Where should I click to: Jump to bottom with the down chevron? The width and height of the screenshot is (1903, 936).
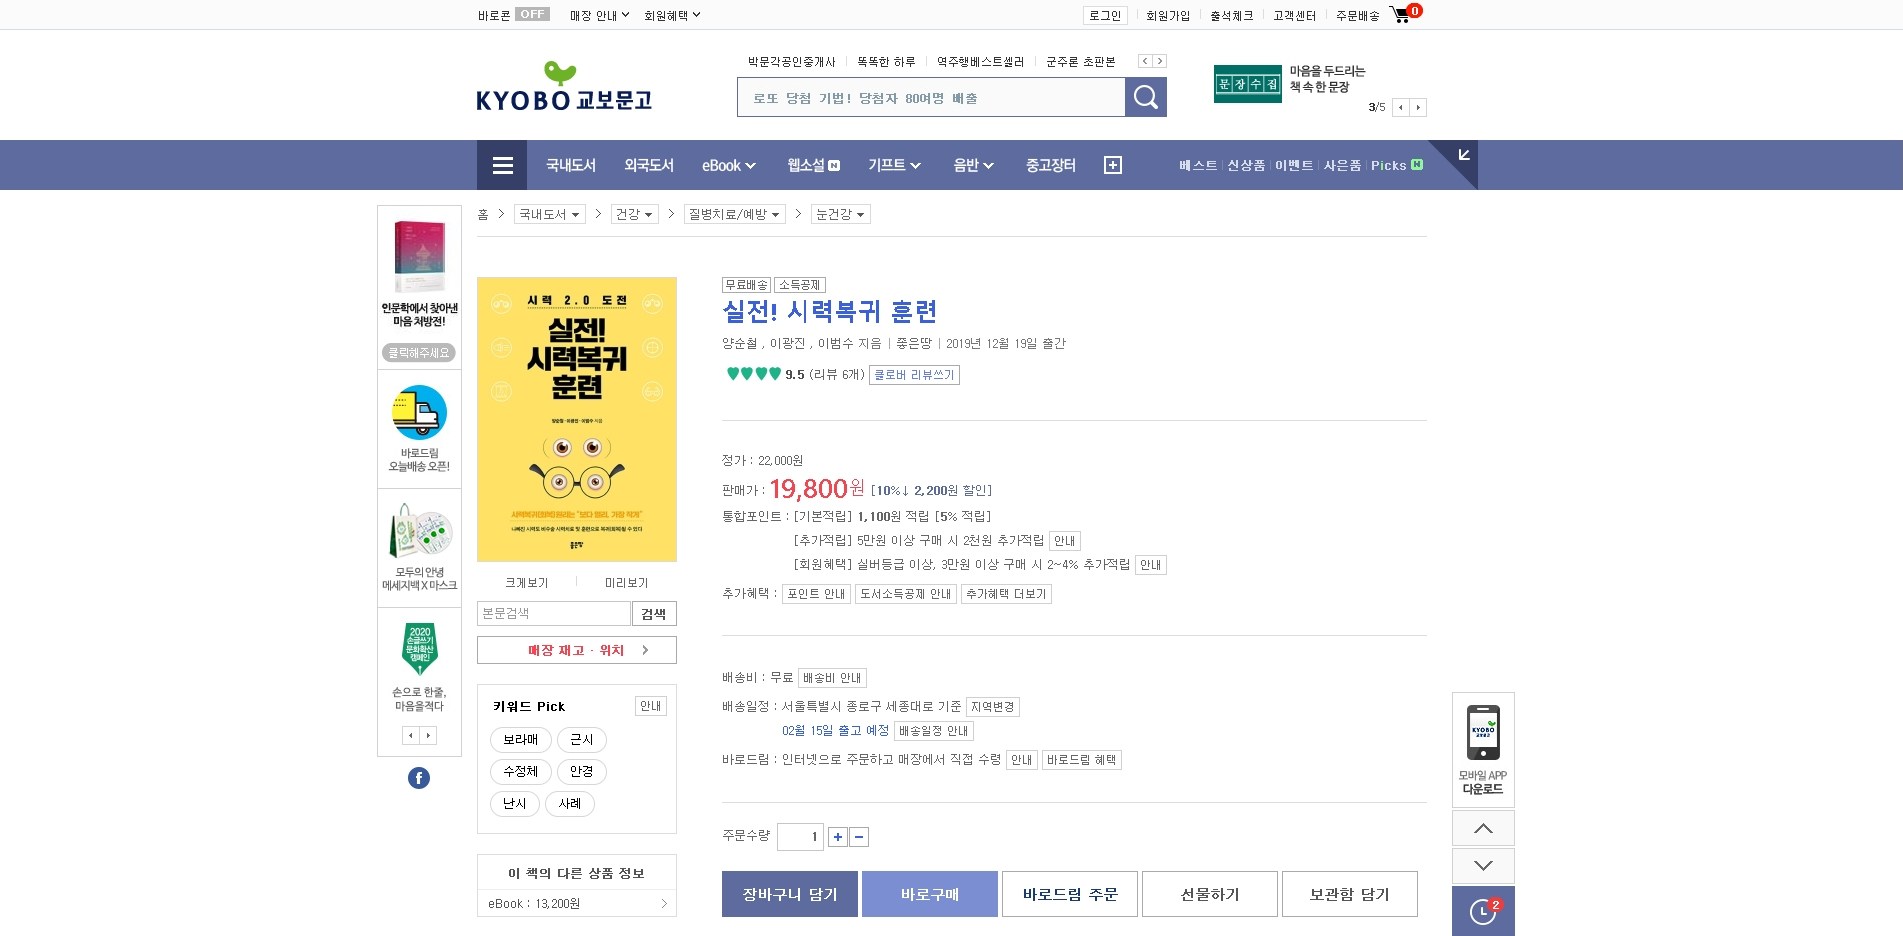1483,865
